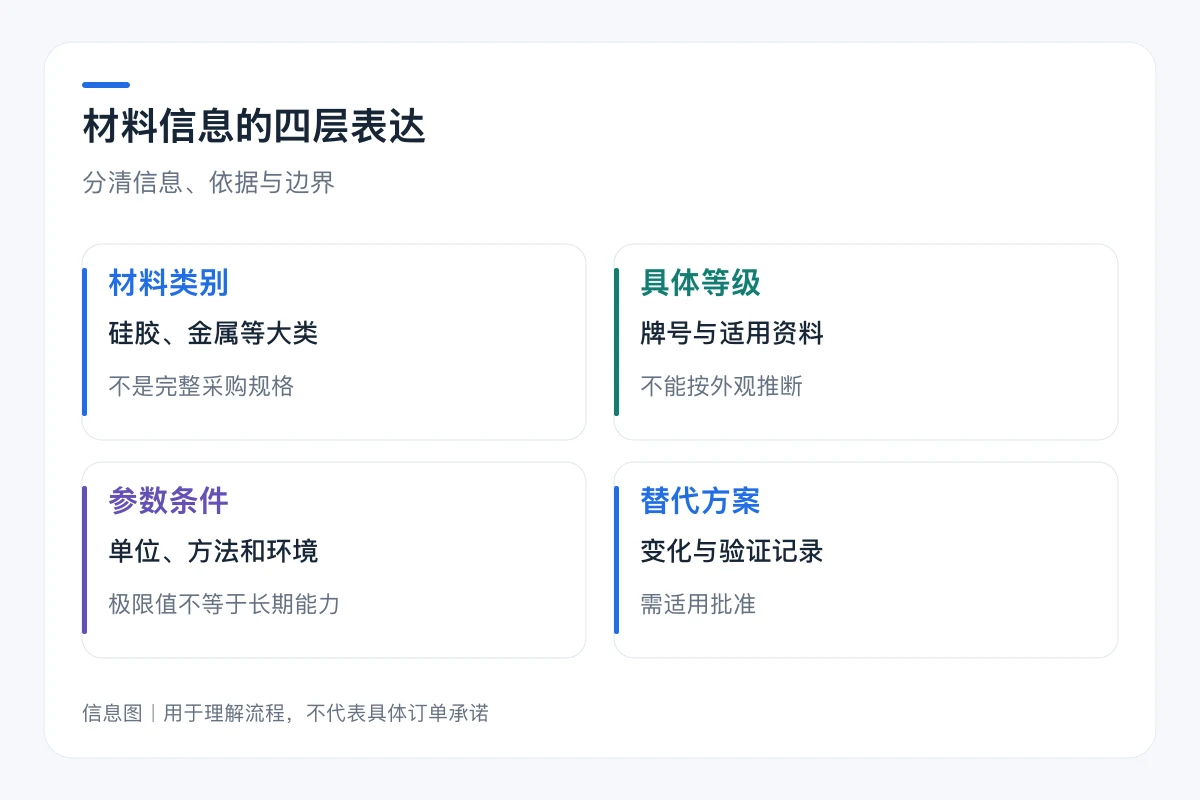Select the 参数条件 card heading
This screenshot has width=1200, height=800.
pos(168,501)
